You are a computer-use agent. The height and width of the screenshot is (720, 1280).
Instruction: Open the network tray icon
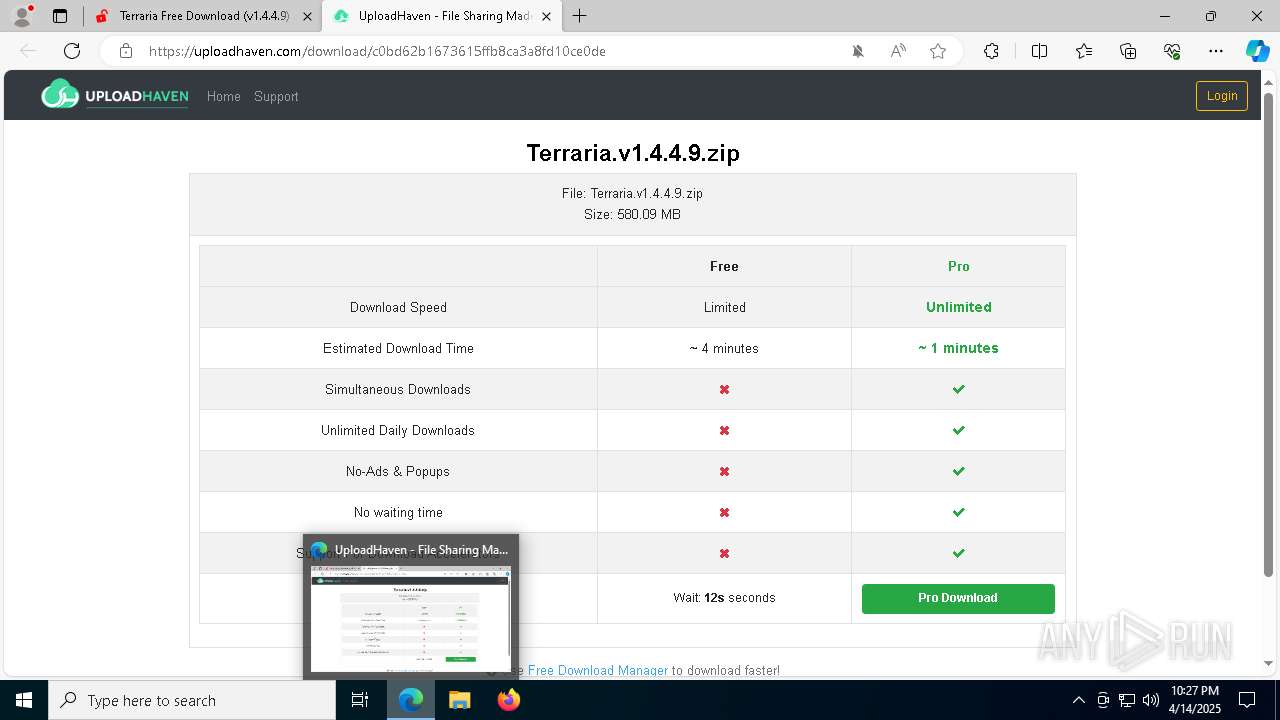pos(1127,700)
